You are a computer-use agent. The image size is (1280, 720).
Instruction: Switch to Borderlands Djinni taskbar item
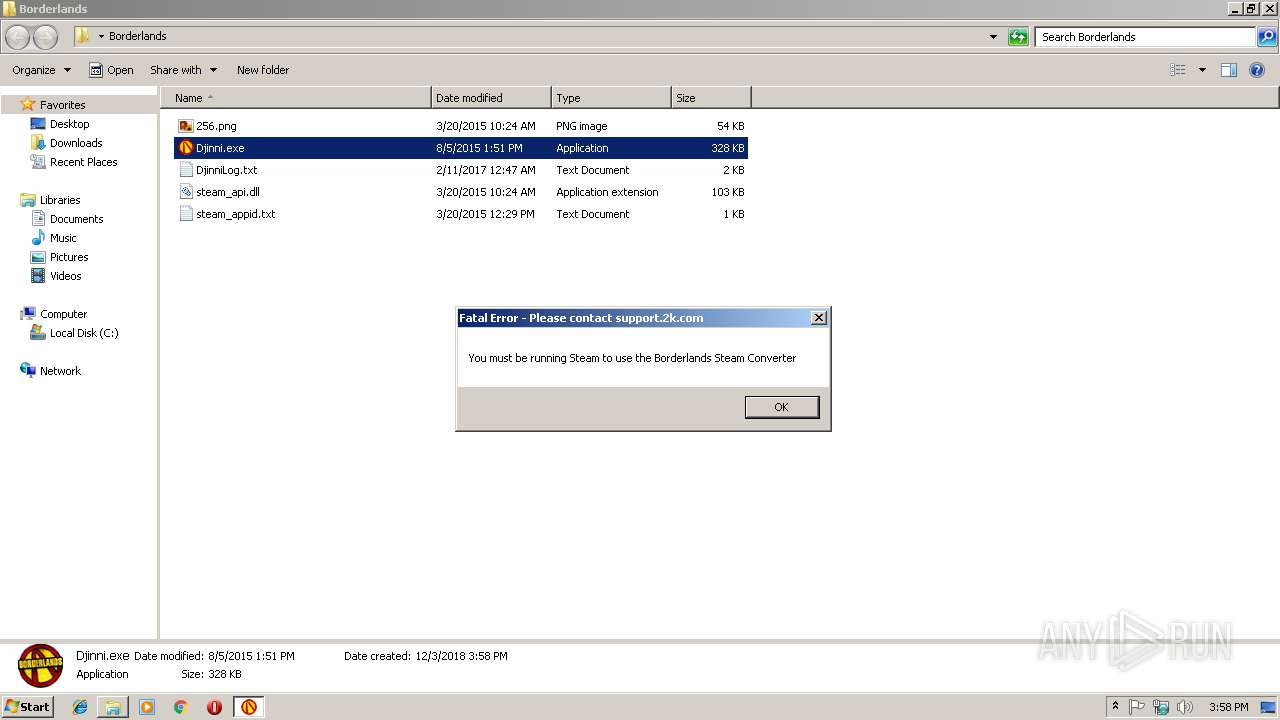(x=249, y=707)
